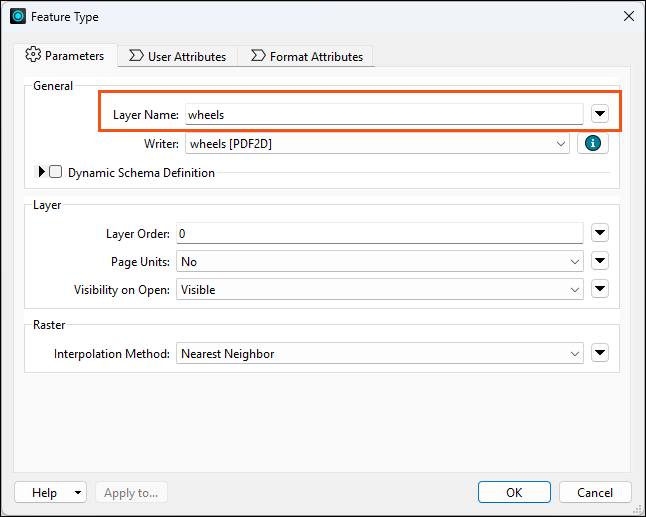Open the Page Units options arrow button
Image resolution: width=646 pixels, height=517 pixels.
click(x=600, y=261)
